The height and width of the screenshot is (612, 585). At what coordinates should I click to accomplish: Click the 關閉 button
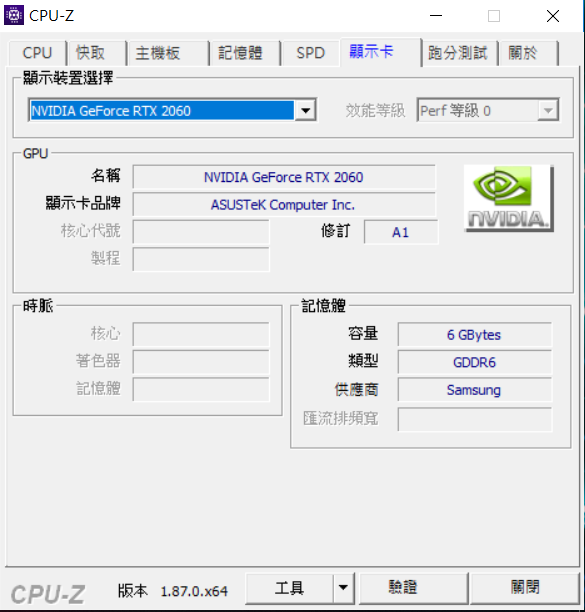pos(525,588)
